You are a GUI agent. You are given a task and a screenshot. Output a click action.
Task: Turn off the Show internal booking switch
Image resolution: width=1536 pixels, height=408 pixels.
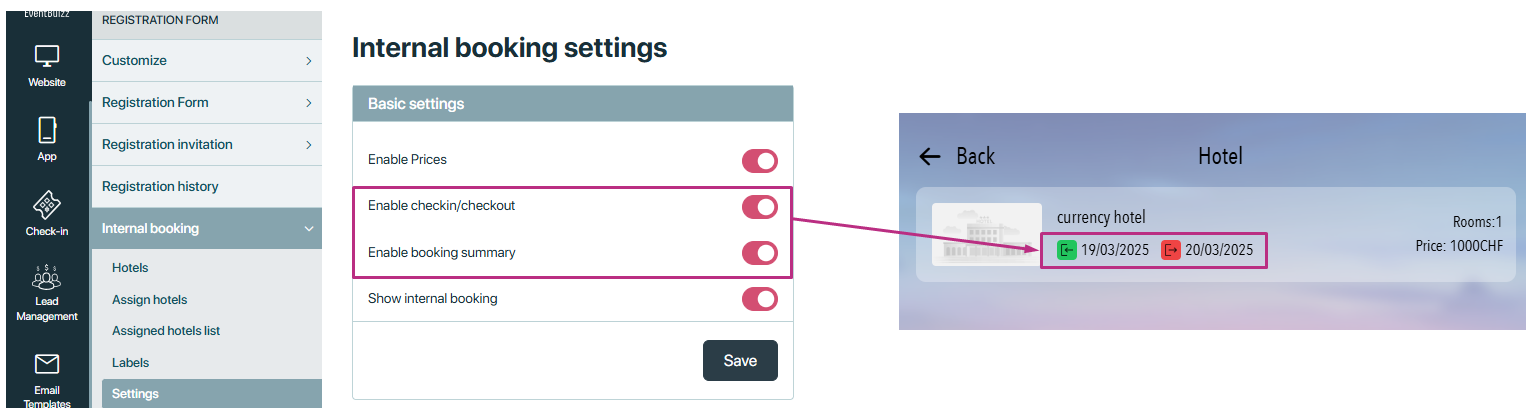[x=759, y=299]
